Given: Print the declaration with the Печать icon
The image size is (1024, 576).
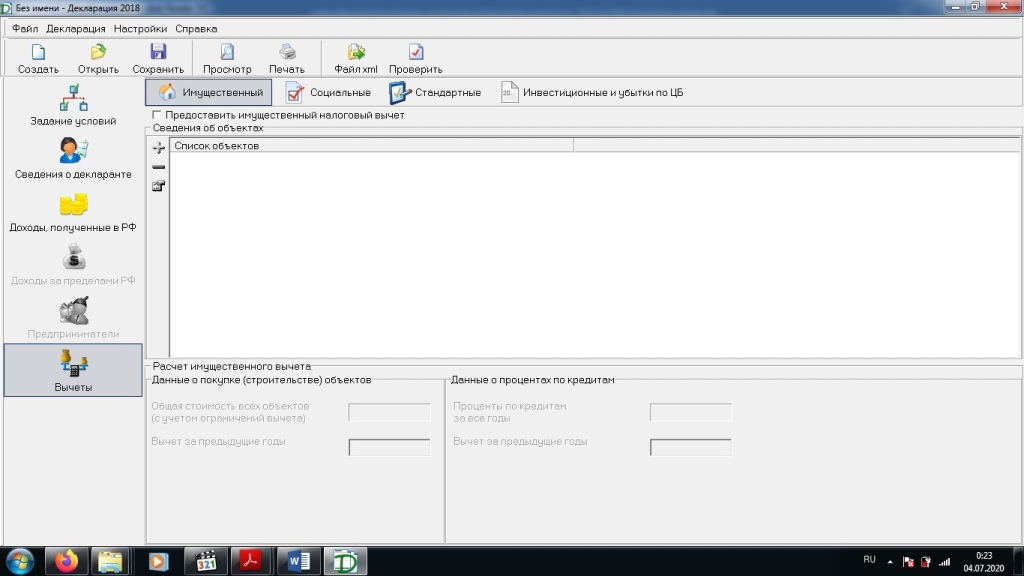Looking at the screenshot, I should (x=287, y=52).
